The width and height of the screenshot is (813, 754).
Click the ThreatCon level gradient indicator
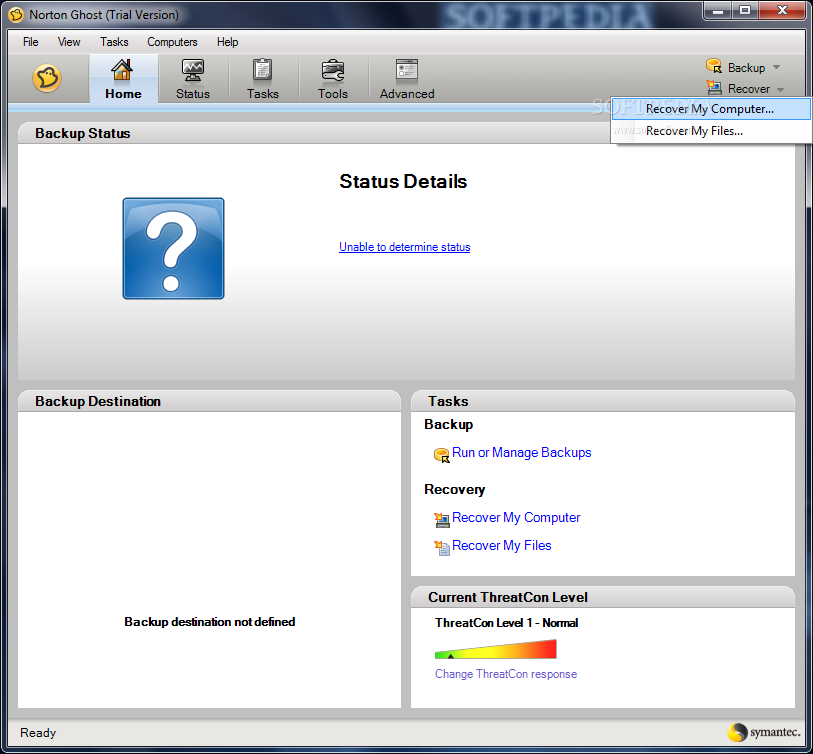pyautogui.click(x=496, y=649)
